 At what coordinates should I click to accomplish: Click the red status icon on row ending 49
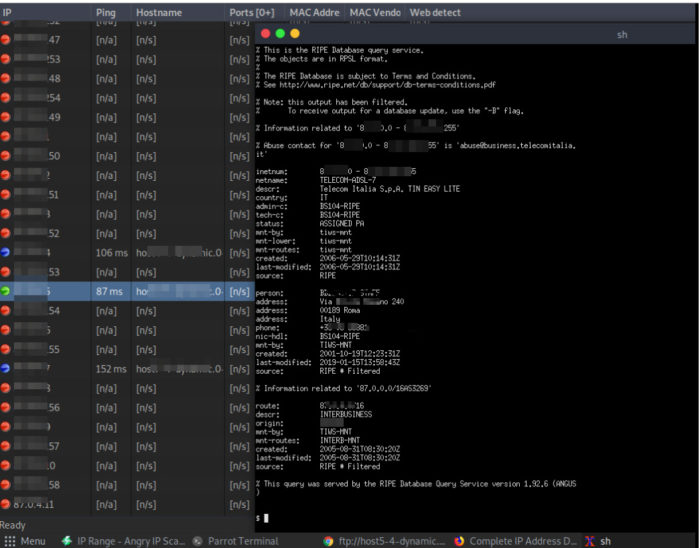(x=5, y=117)
